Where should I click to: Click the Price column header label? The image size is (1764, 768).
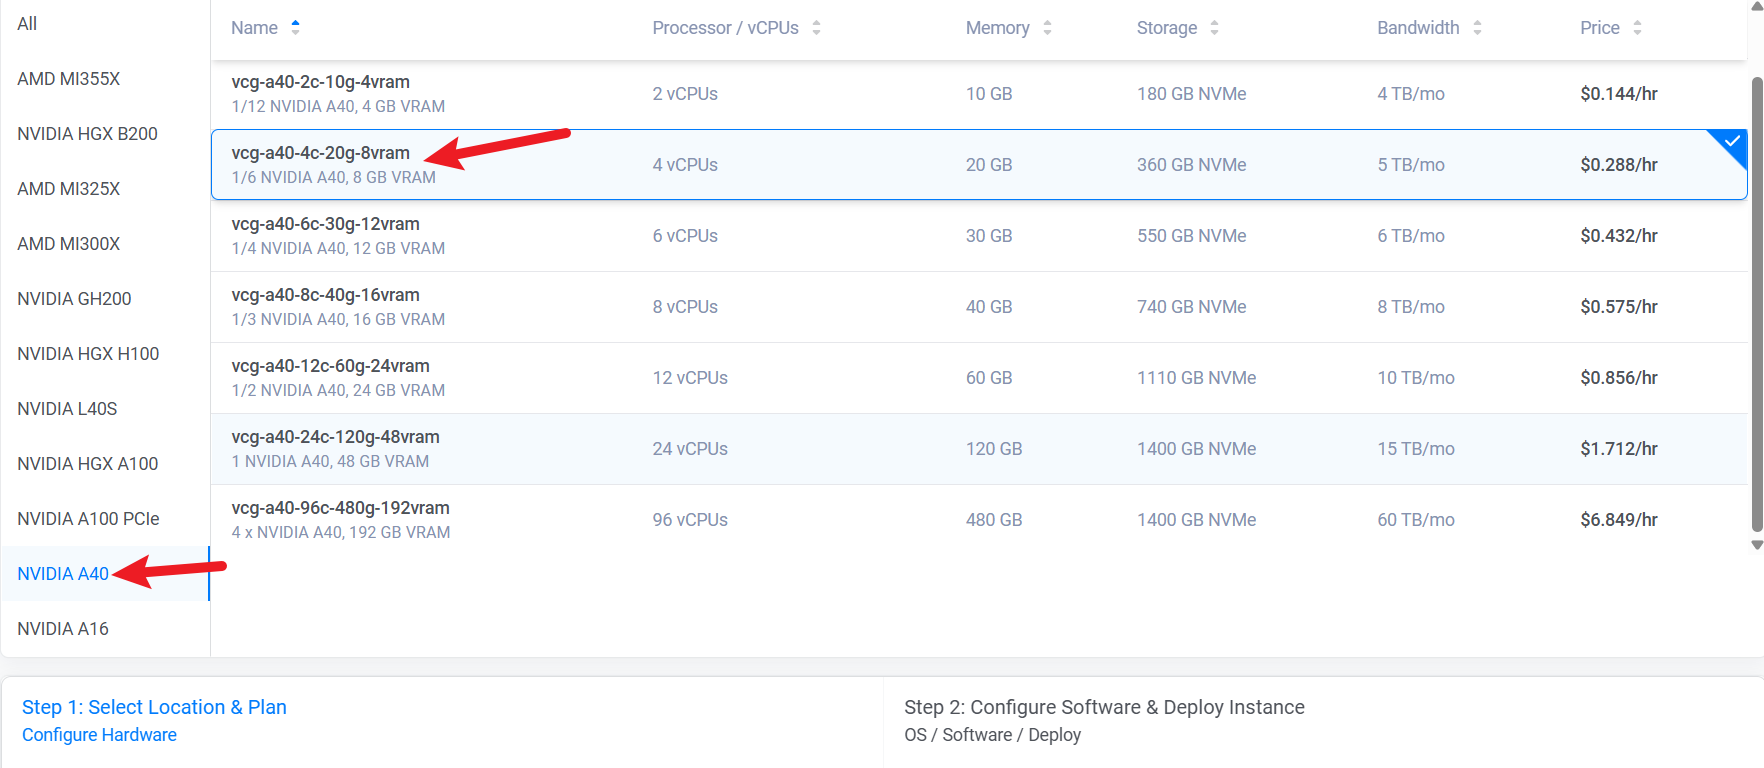click(x=1600, y=28)
